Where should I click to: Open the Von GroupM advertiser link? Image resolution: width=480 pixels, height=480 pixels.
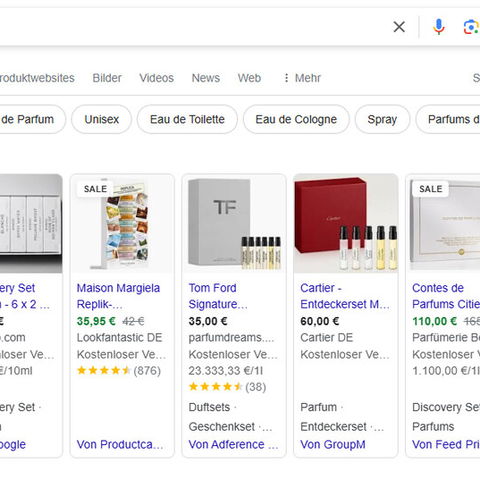click(333, 444)
